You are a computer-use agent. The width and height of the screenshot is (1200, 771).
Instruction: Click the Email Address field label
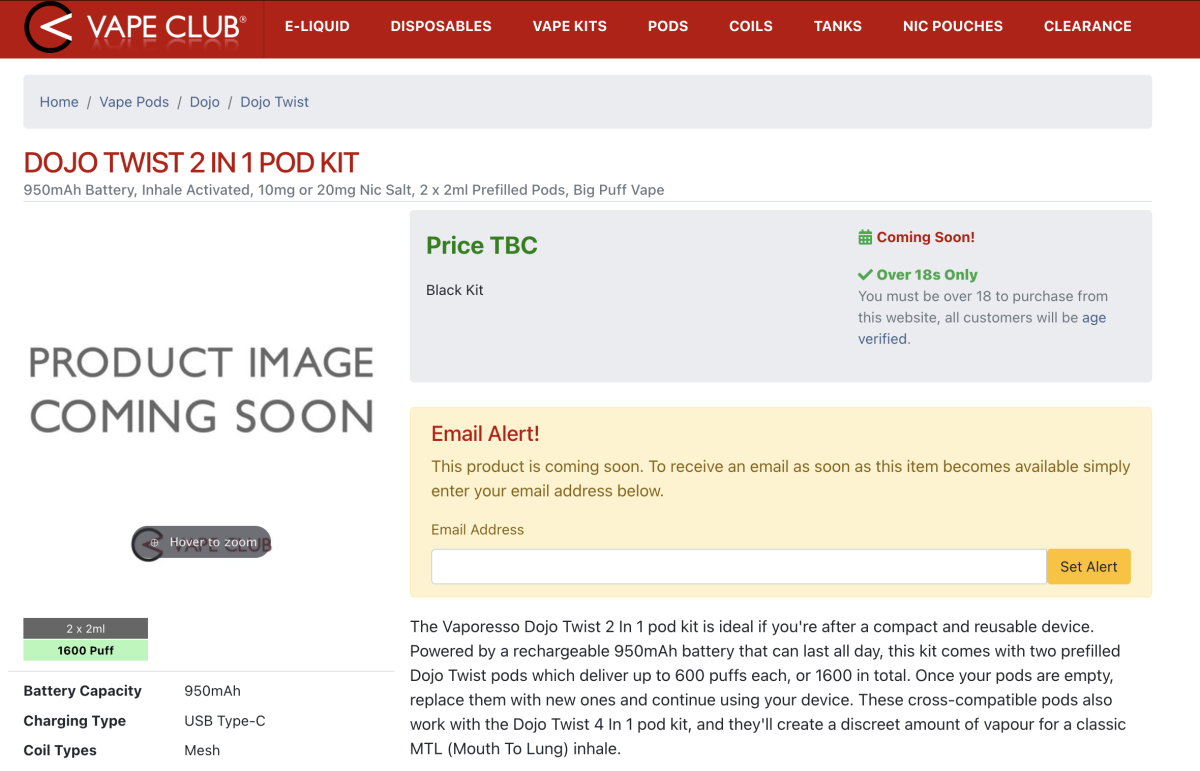point(478,530)
